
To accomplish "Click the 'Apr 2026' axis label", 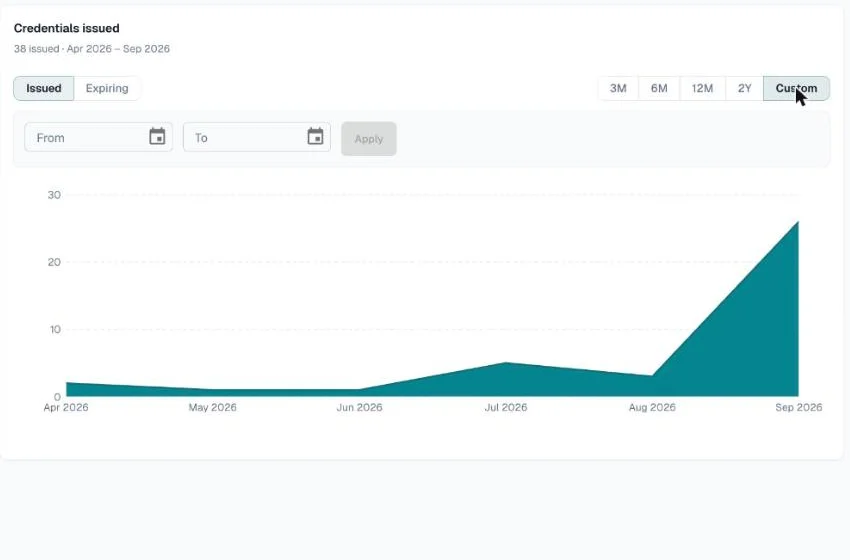I will click(x=66, y=408).
